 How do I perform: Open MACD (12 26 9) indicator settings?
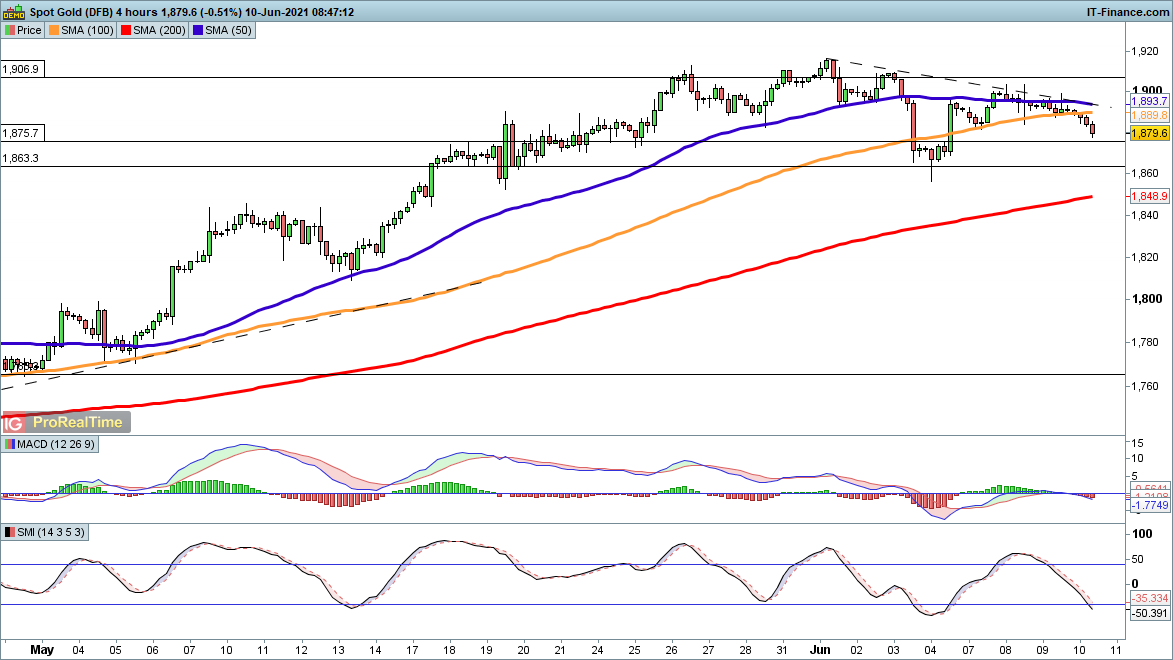(x=52, y=444)
